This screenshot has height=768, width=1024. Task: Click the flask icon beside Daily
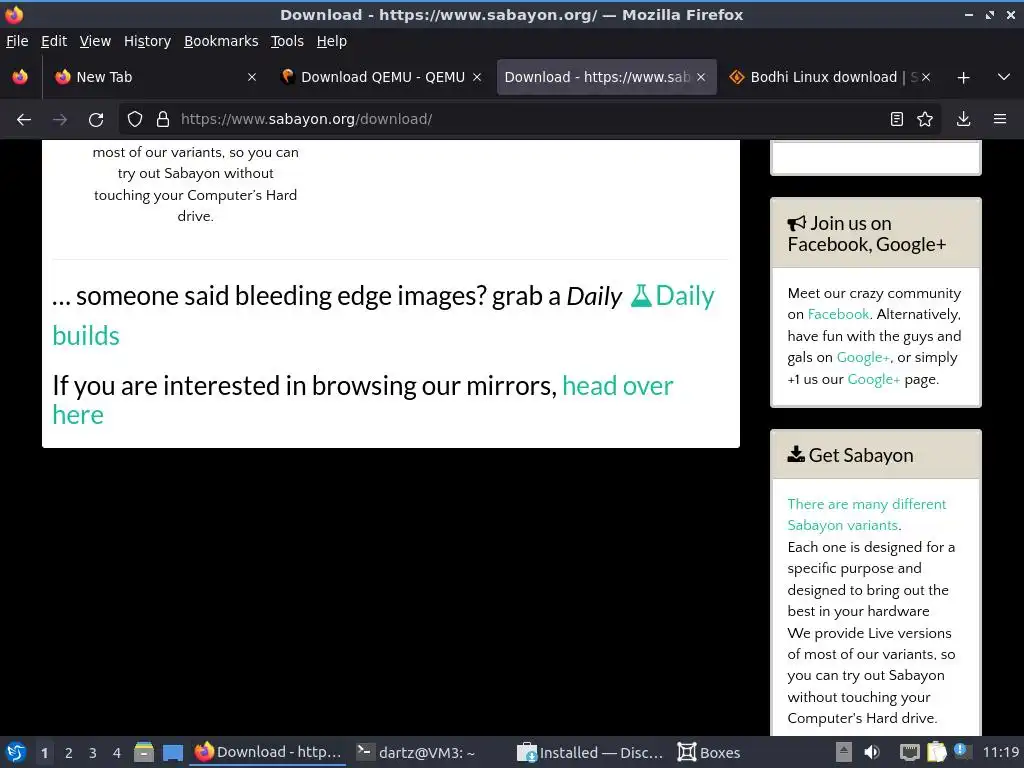pos(641,296)
